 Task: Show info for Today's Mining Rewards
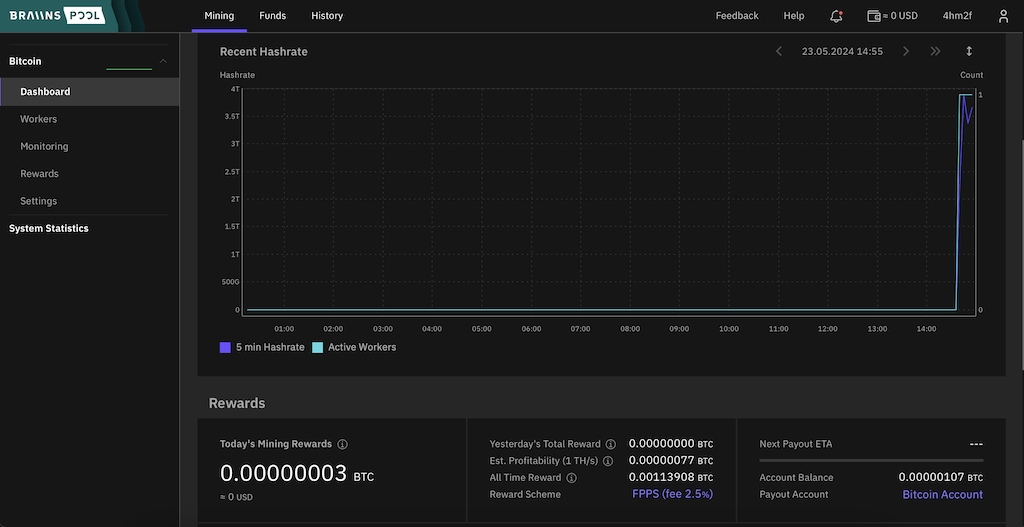point(342,444)
